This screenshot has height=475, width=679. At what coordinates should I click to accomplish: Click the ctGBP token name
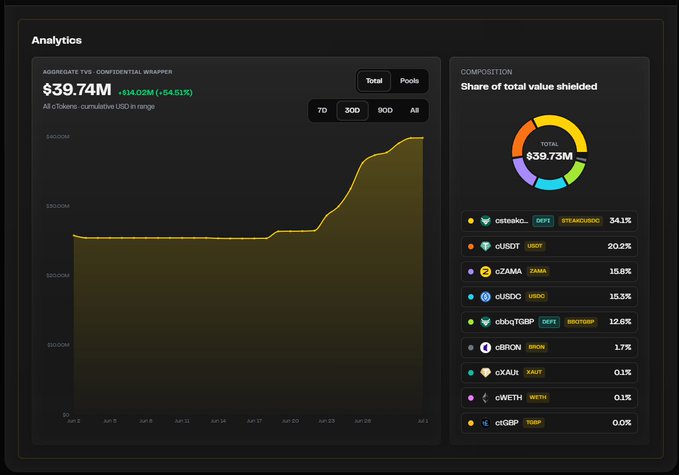tap(507, 423)
